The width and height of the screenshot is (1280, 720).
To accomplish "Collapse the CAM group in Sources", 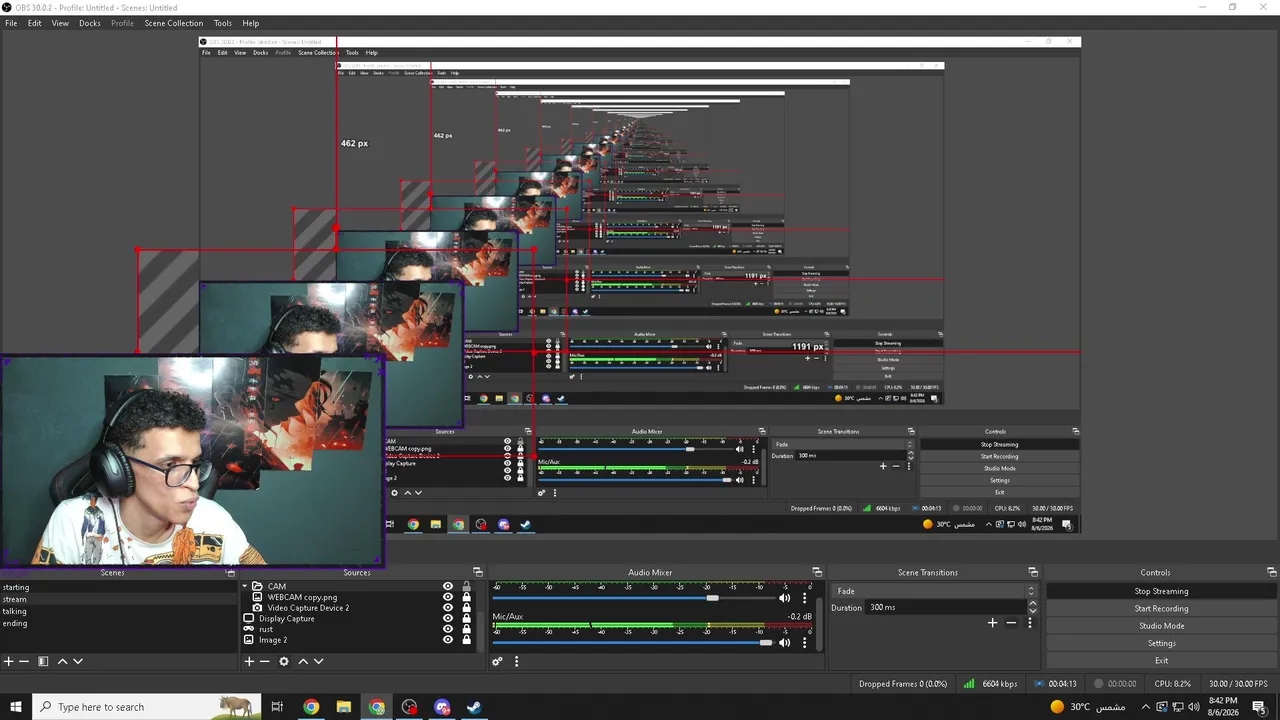I will (244, 587).
